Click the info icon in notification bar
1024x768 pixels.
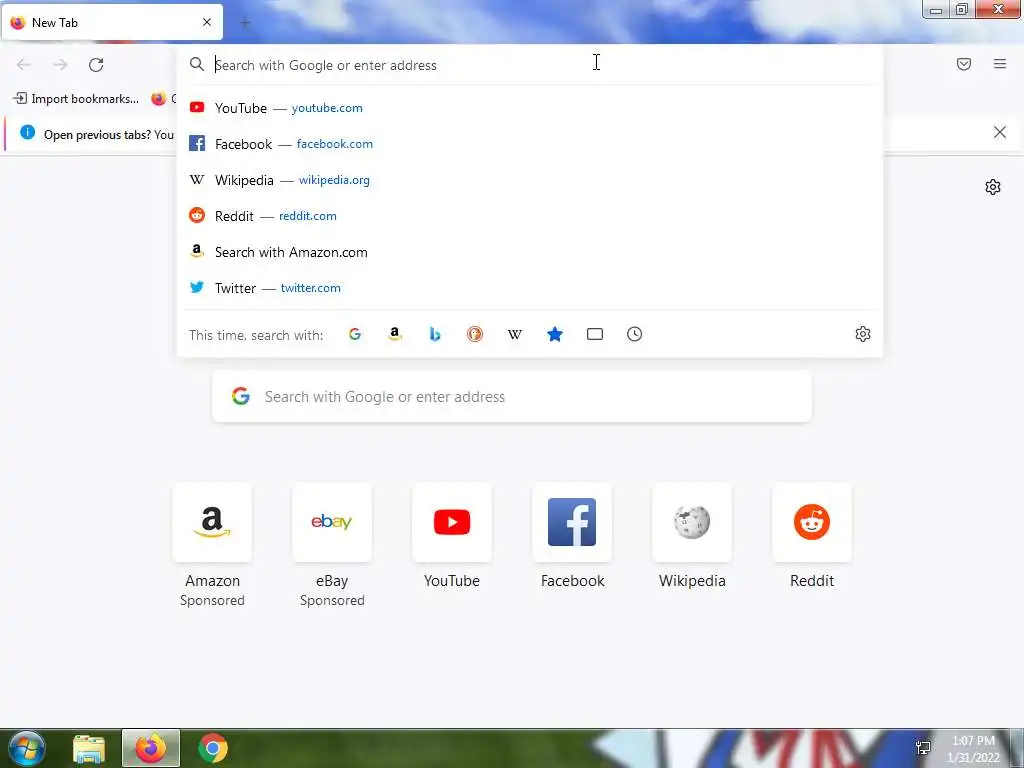pyautogui.click(x=27, y=133)
